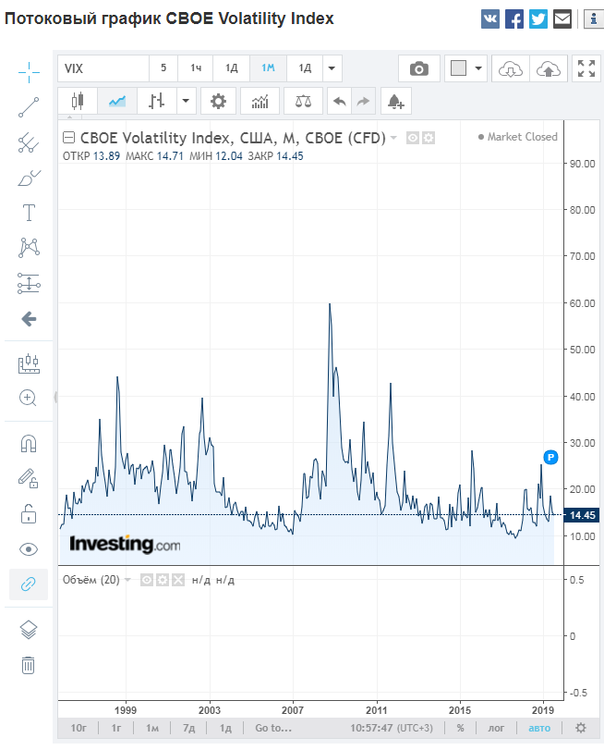Open the interval dropdown arrow
This screenshot has height=750, width=604.
(x=332, y=68)
